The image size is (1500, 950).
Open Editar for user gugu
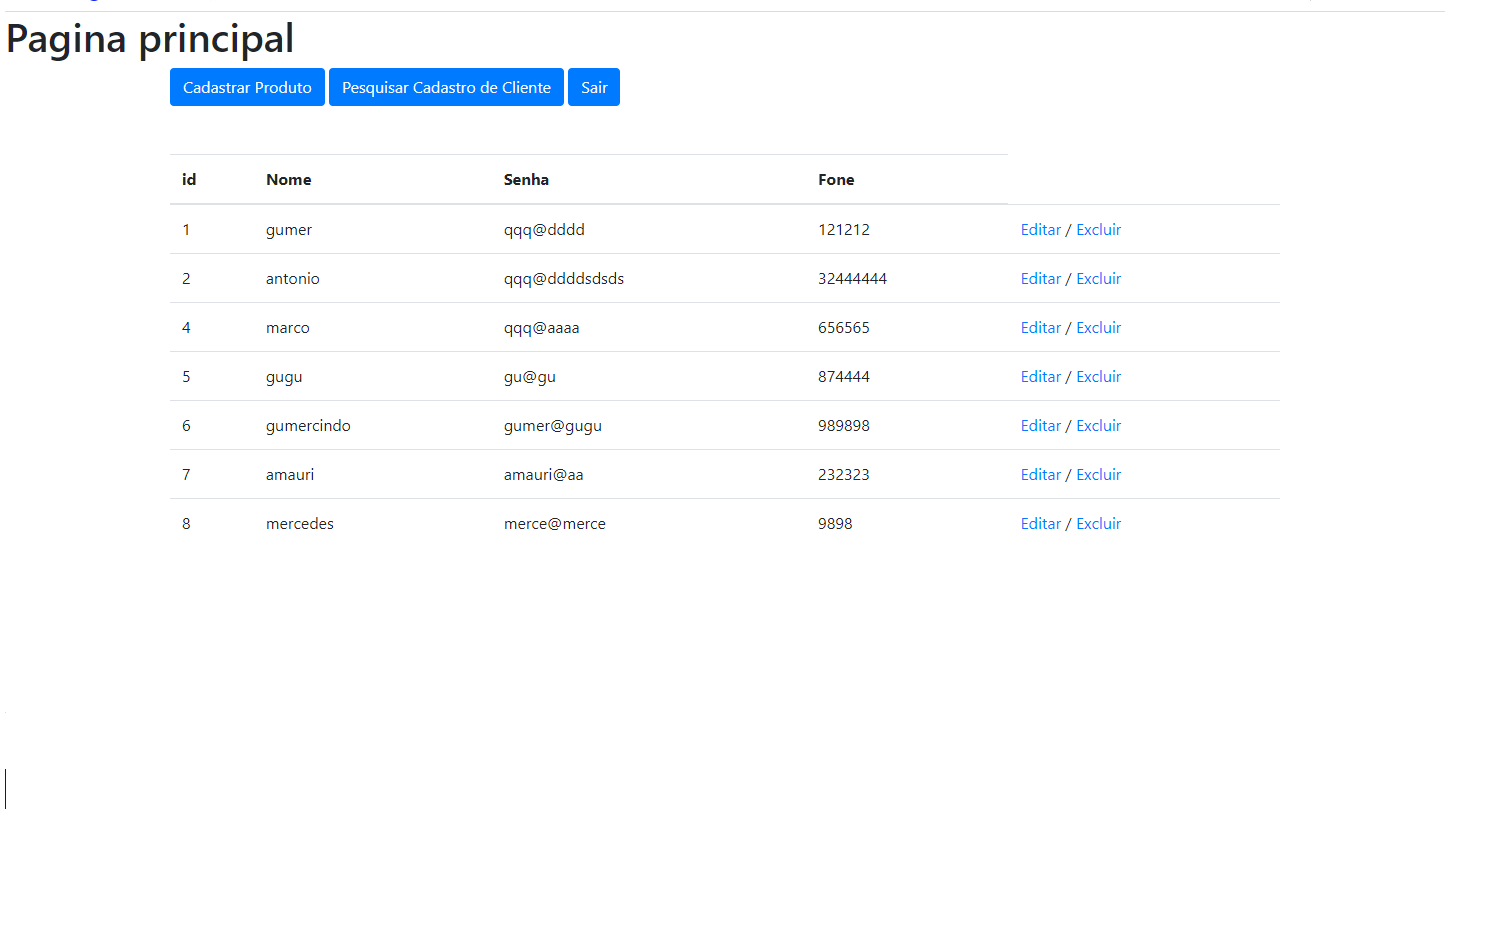click(x=1040, y=376)
